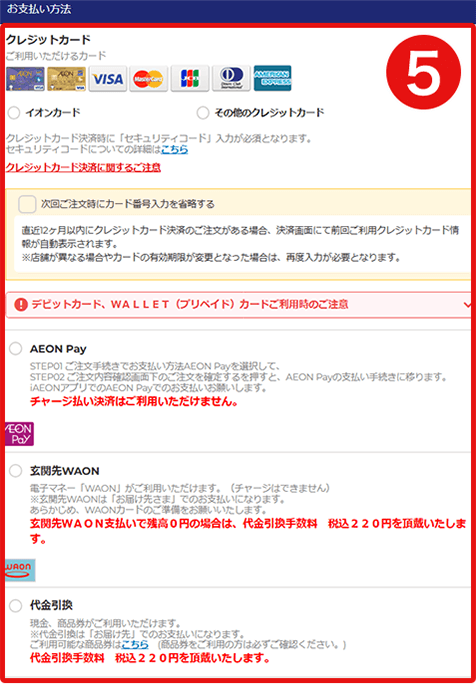Click the blue AEON card image
The height and width of the screenshot is (695, 476).
pos(25,79)
